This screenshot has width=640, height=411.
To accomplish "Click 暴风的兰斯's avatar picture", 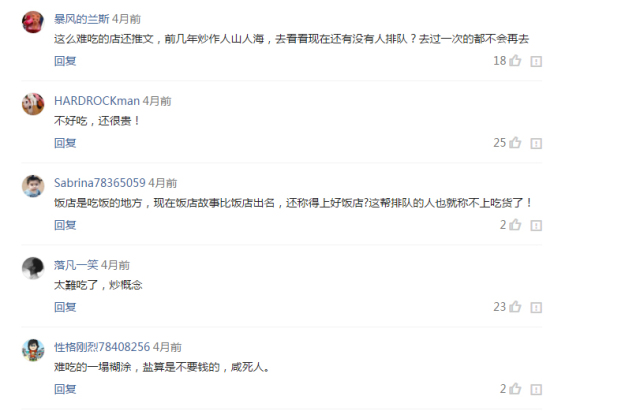I will (x=33, y=22).
